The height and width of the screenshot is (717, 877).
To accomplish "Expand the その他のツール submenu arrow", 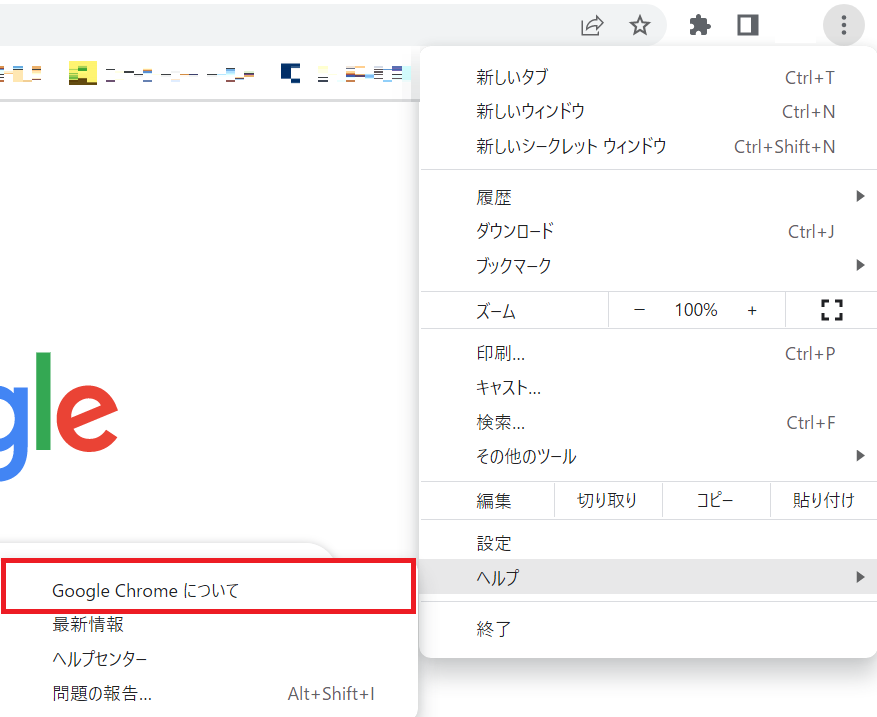I will pyautogui.click(x=860, y=456).
